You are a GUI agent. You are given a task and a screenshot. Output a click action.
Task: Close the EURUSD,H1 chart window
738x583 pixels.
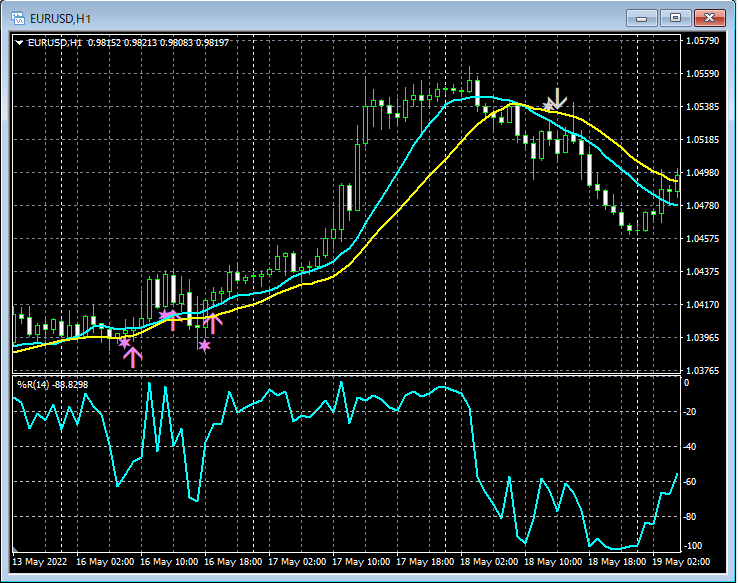[x=709, y=18]
